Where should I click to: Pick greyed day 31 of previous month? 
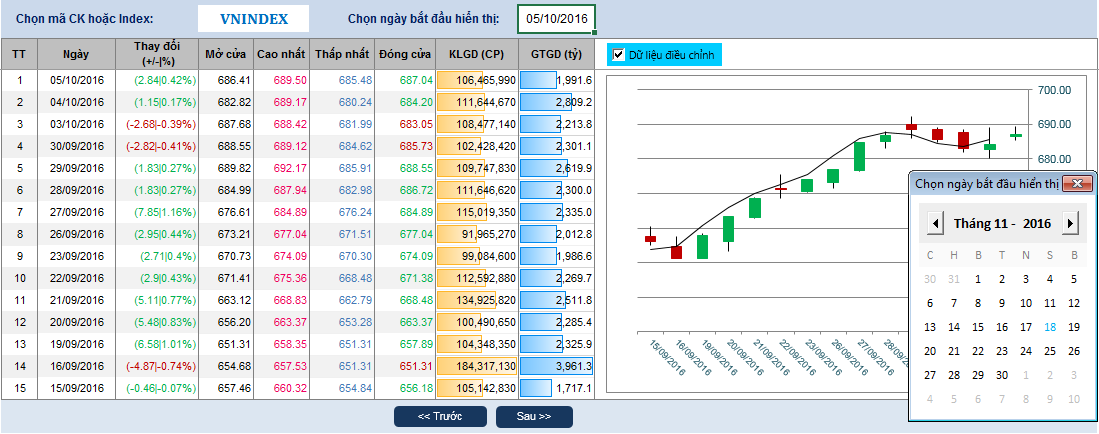[x=954, y=279]
